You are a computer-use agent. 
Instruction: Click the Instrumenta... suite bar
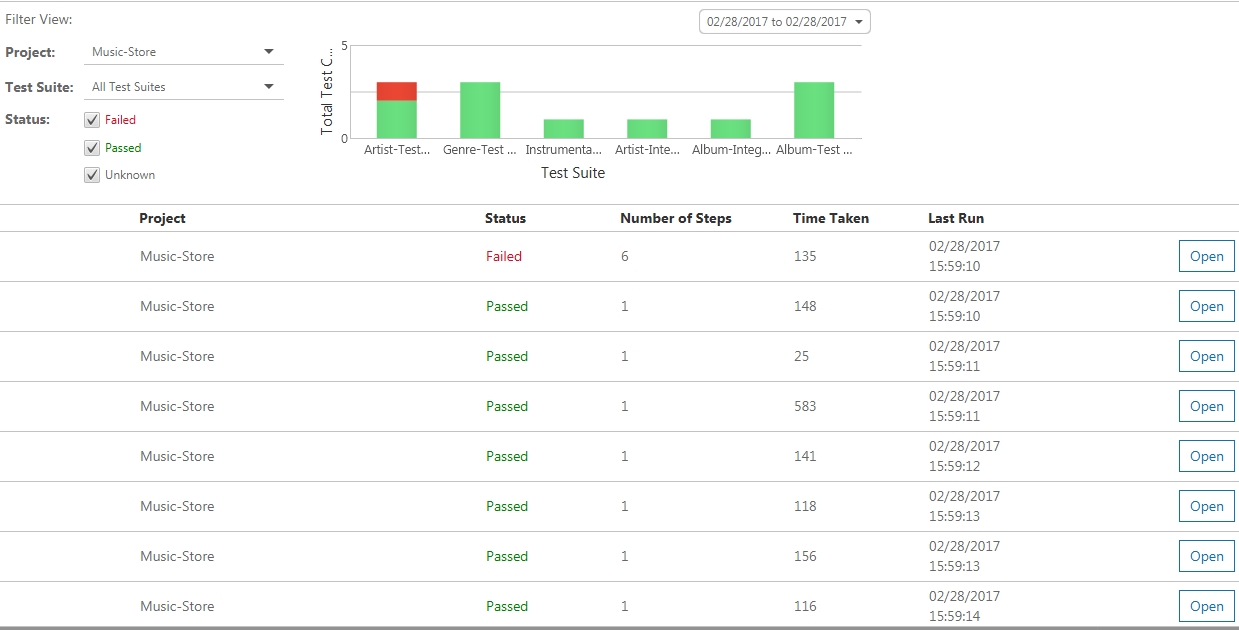[563, 129]
